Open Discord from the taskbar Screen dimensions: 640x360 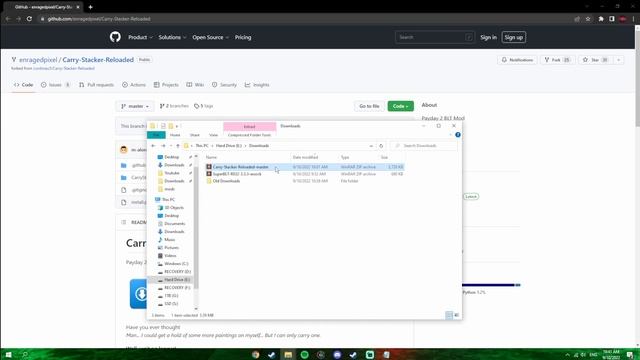point(337,354)
